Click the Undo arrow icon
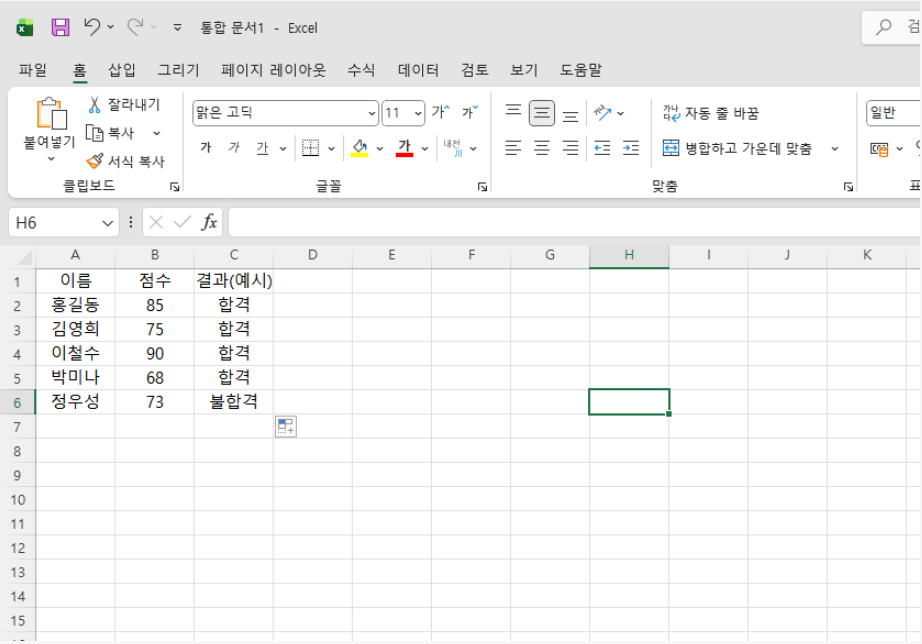Image resolution: width=922 pixels, height=644 pixels. coord(92,27)
